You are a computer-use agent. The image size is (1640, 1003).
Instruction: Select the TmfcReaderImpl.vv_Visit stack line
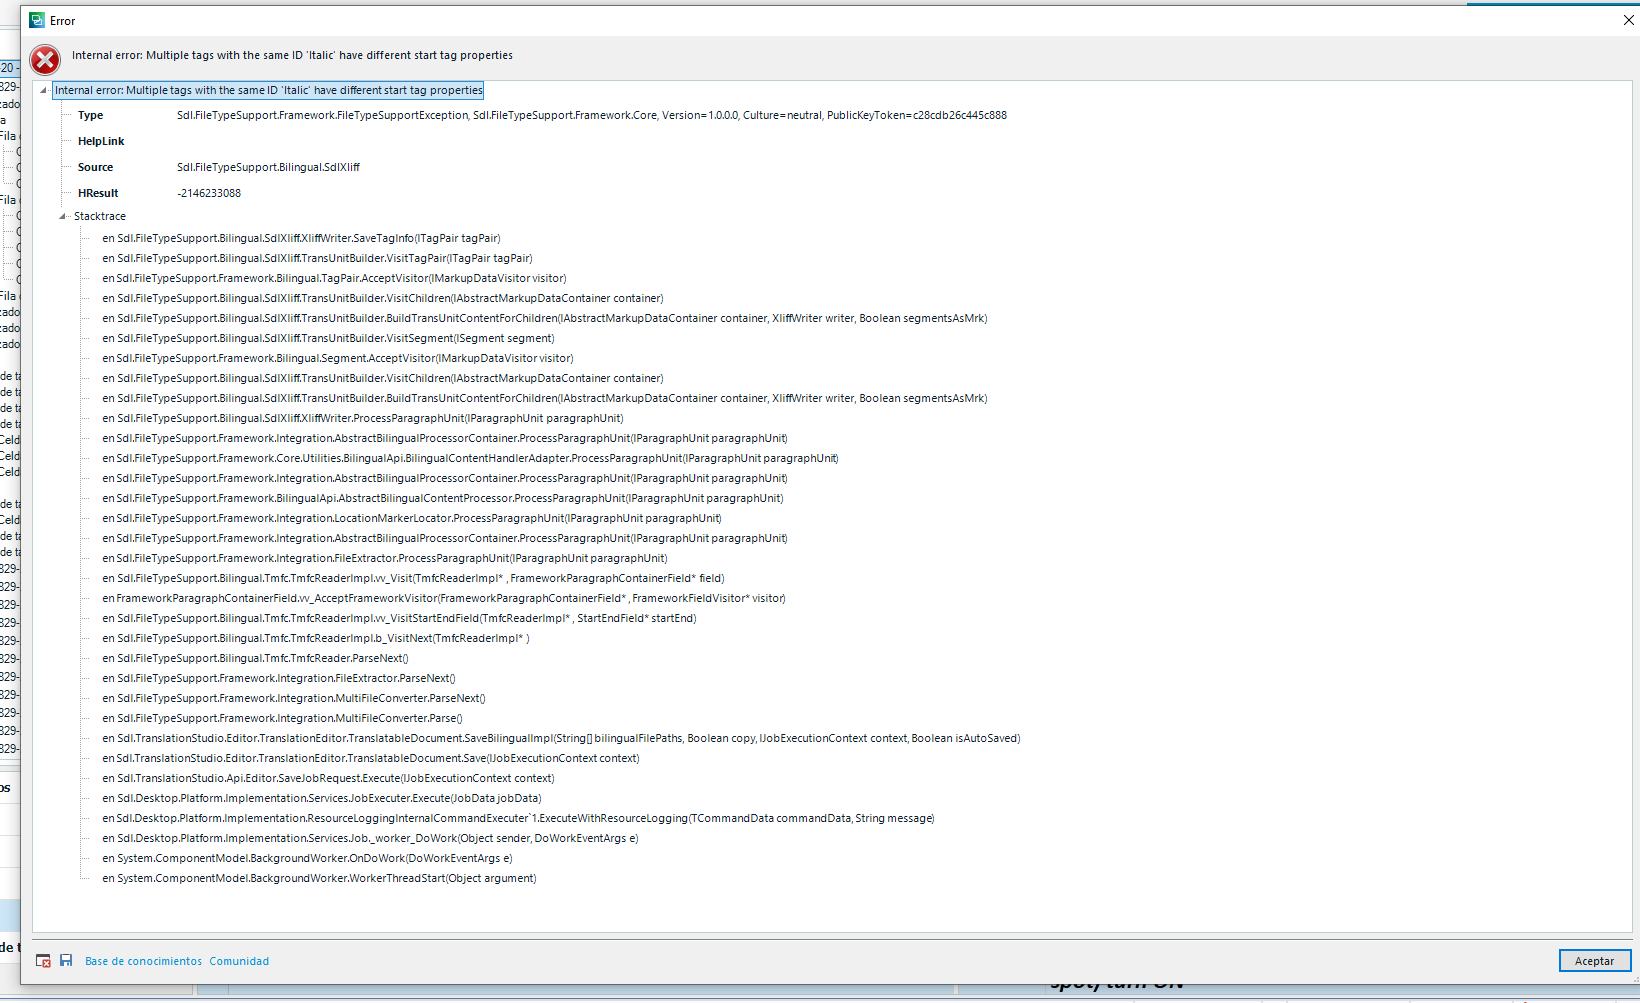[413, 578]
